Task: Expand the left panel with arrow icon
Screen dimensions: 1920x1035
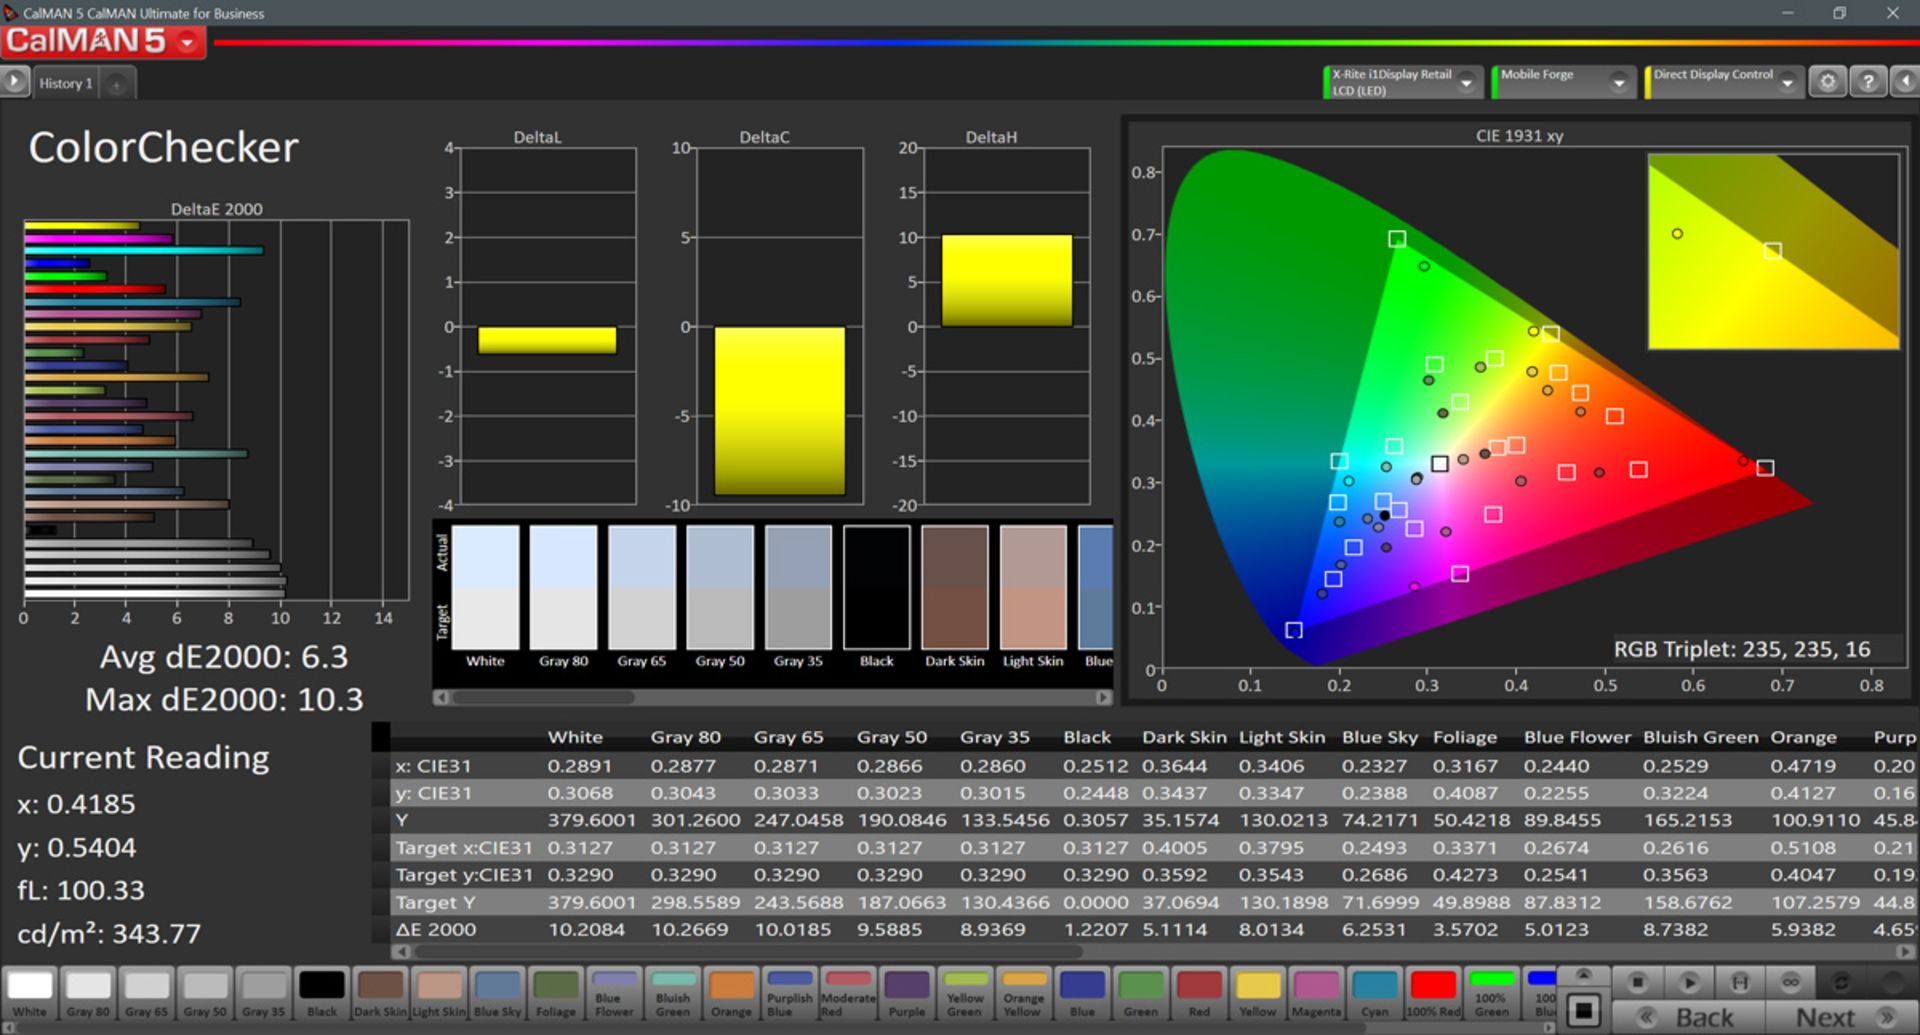Action: pyautogui.click(x=14, y=82)
